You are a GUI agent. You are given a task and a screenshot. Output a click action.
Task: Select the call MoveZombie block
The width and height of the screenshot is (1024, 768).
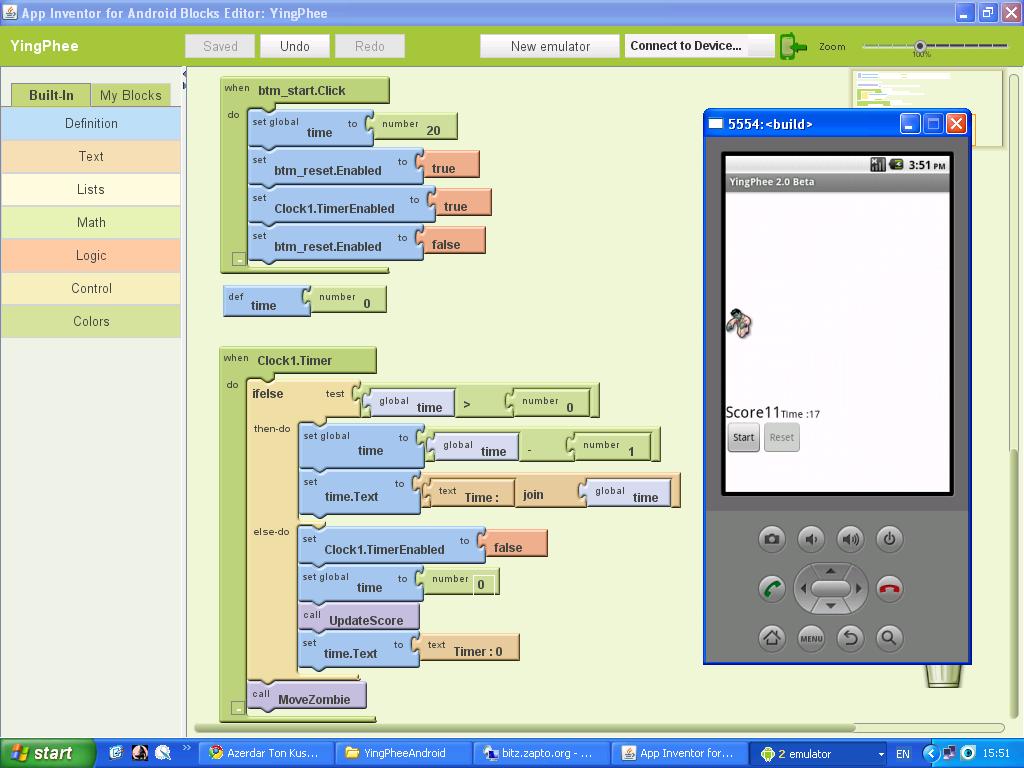point(307,696)
